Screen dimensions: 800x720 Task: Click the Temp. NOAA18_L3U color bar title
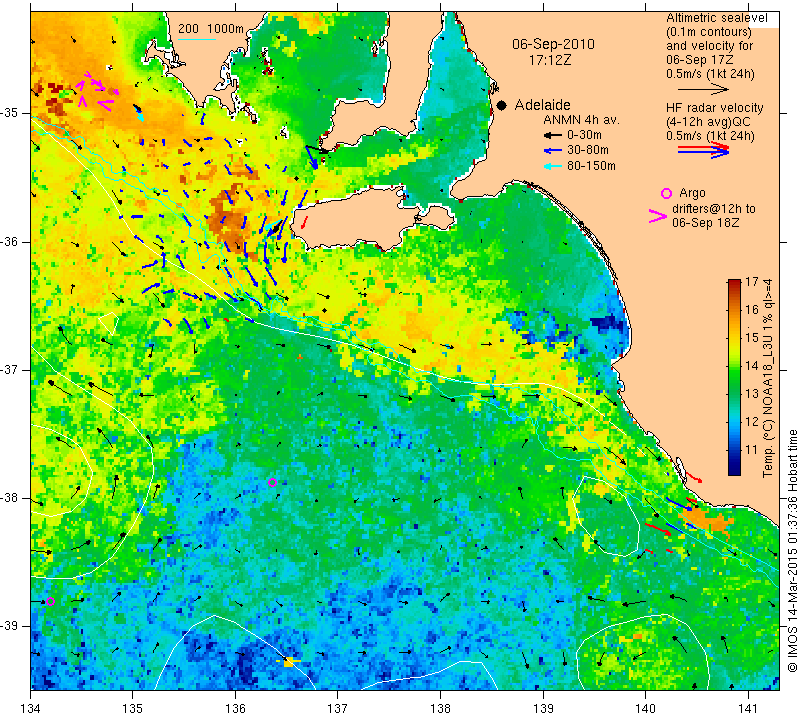767,378
